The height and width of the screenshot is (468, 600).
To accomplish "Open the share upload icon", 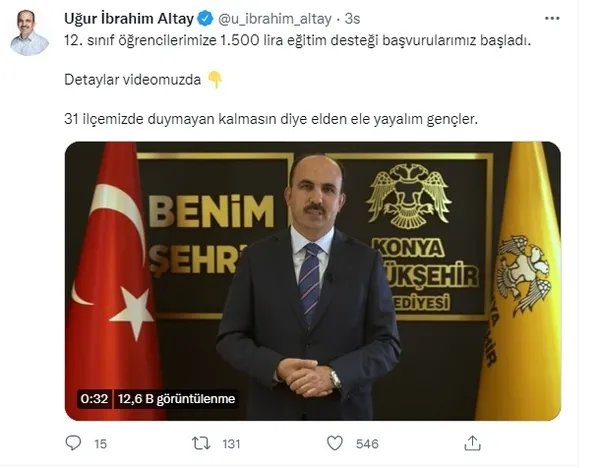I will pos(472,443).
